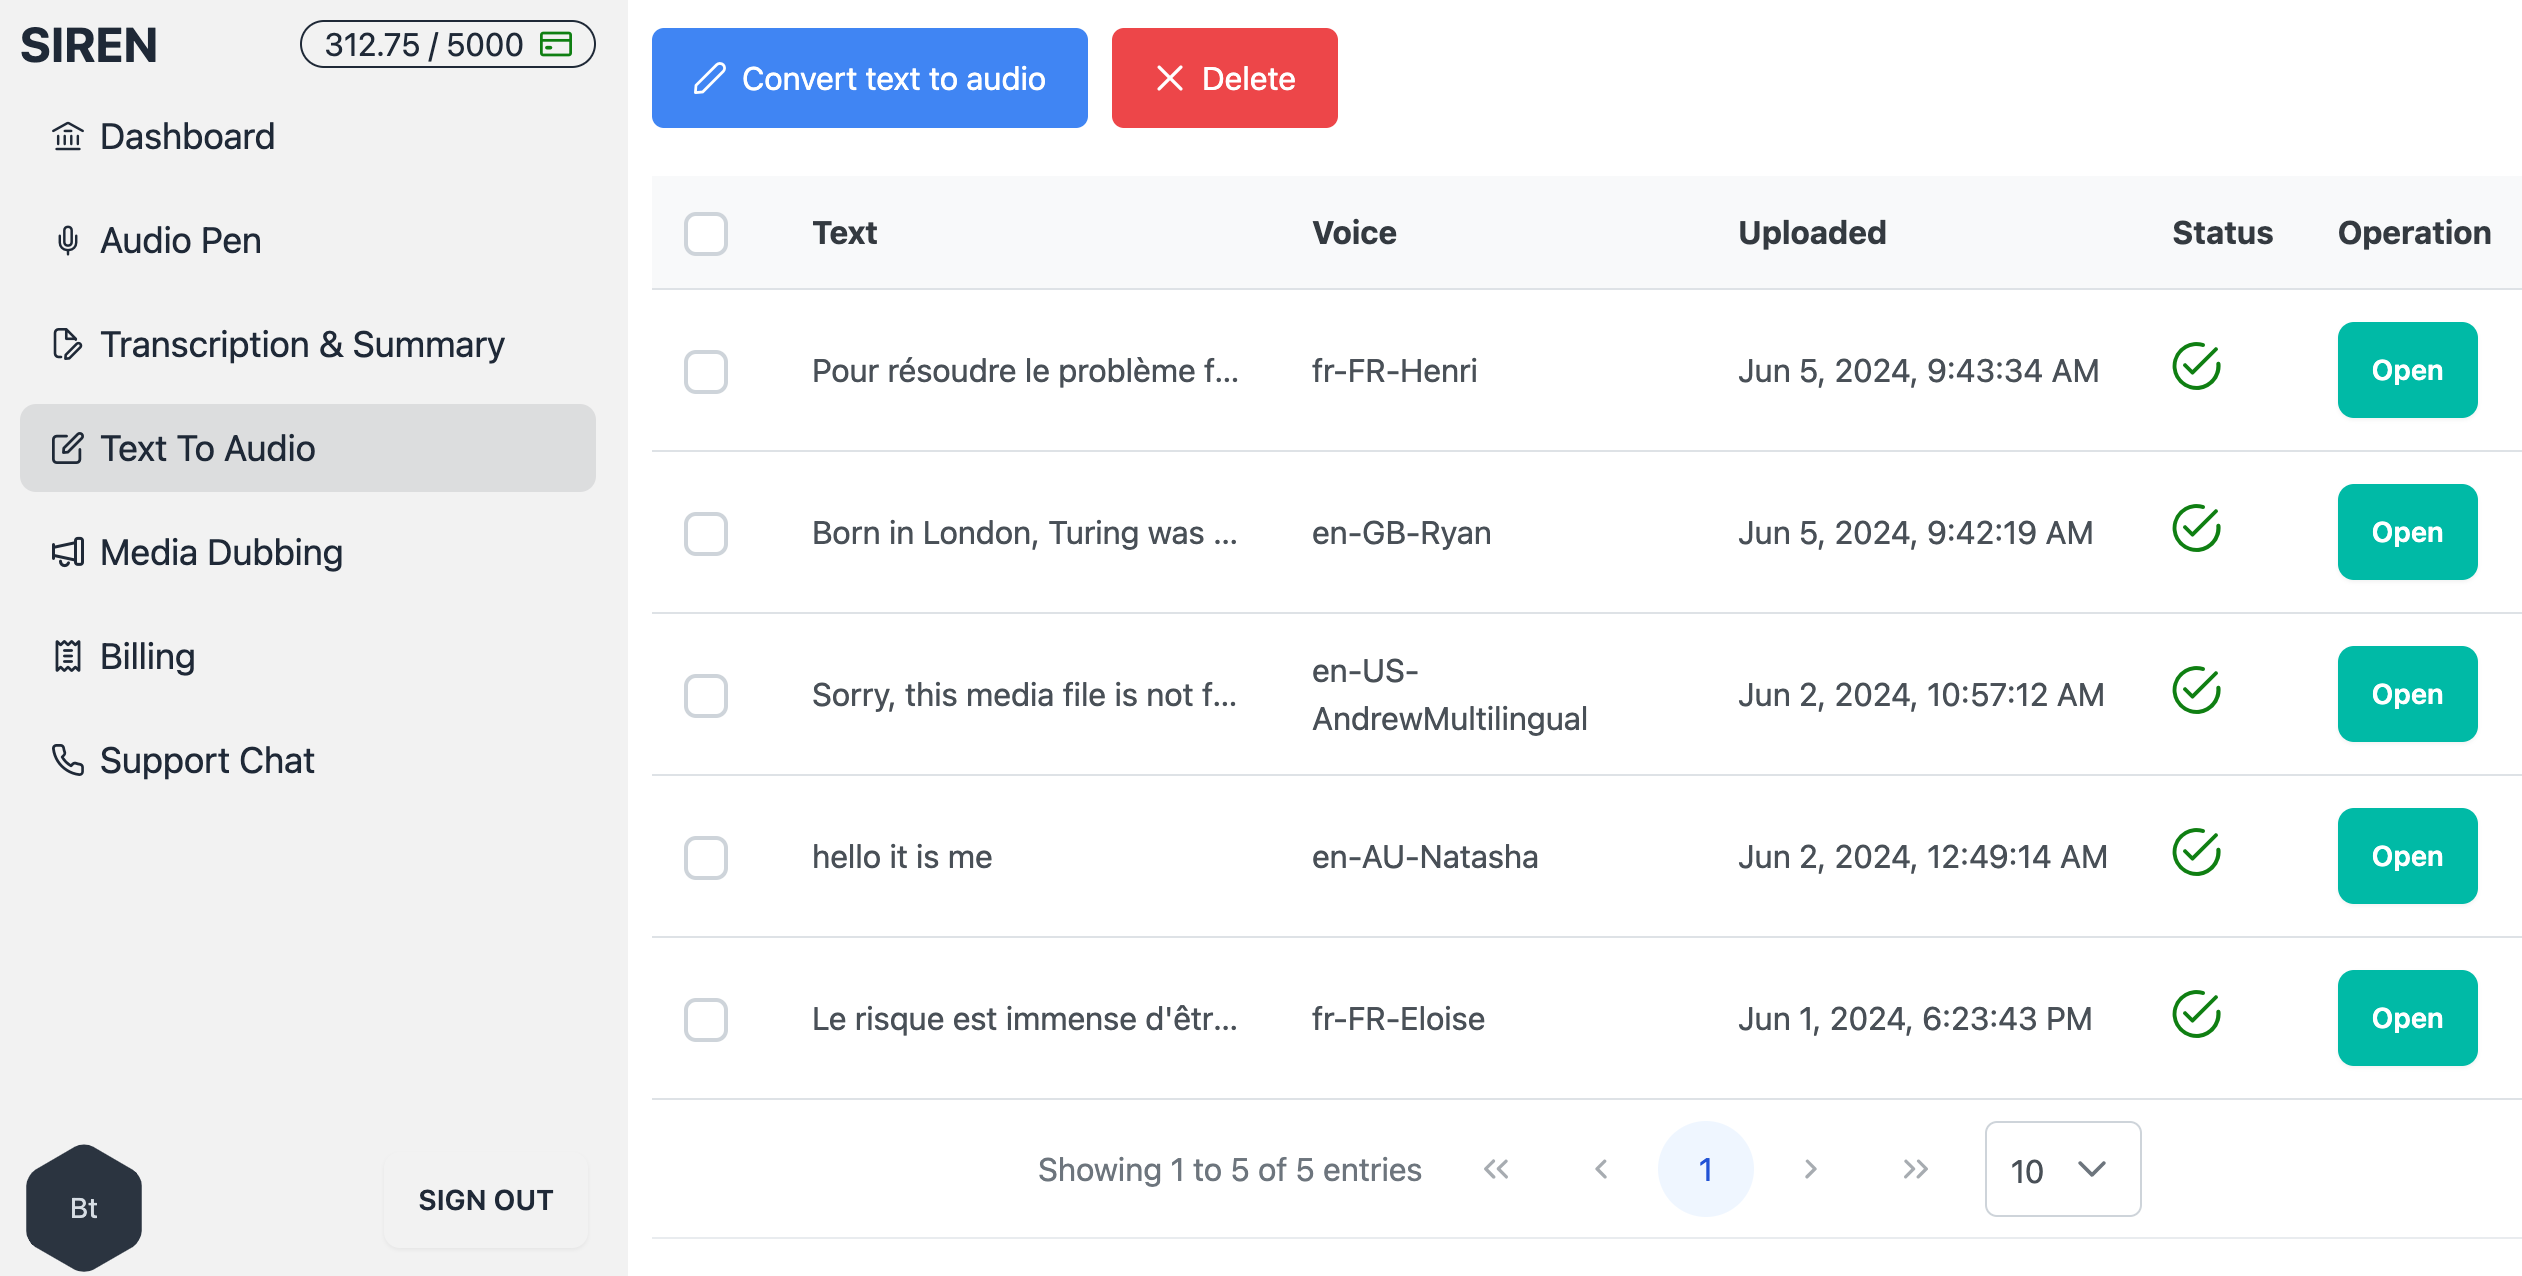Click the credit card icon beside credits balance

[x=556, y=44]
